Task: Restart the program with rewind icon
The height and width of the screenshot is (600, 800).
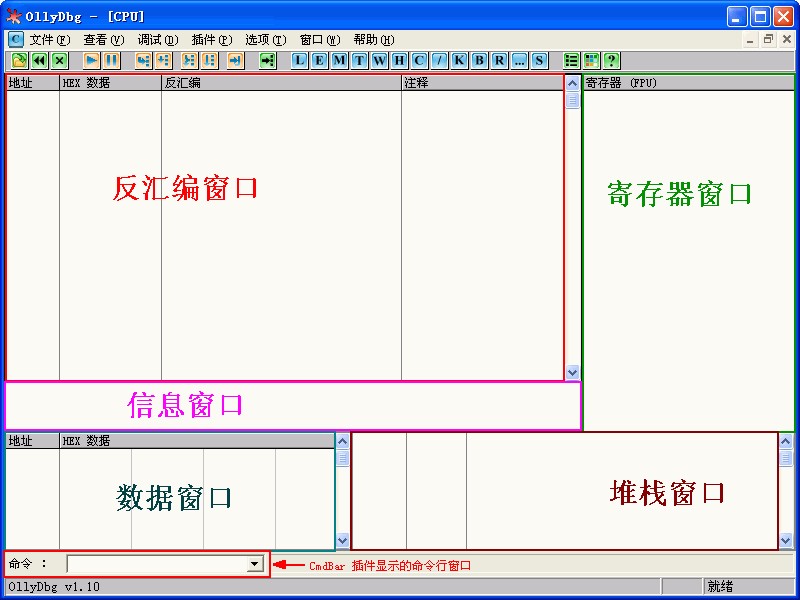Action: tap(40, 61)
